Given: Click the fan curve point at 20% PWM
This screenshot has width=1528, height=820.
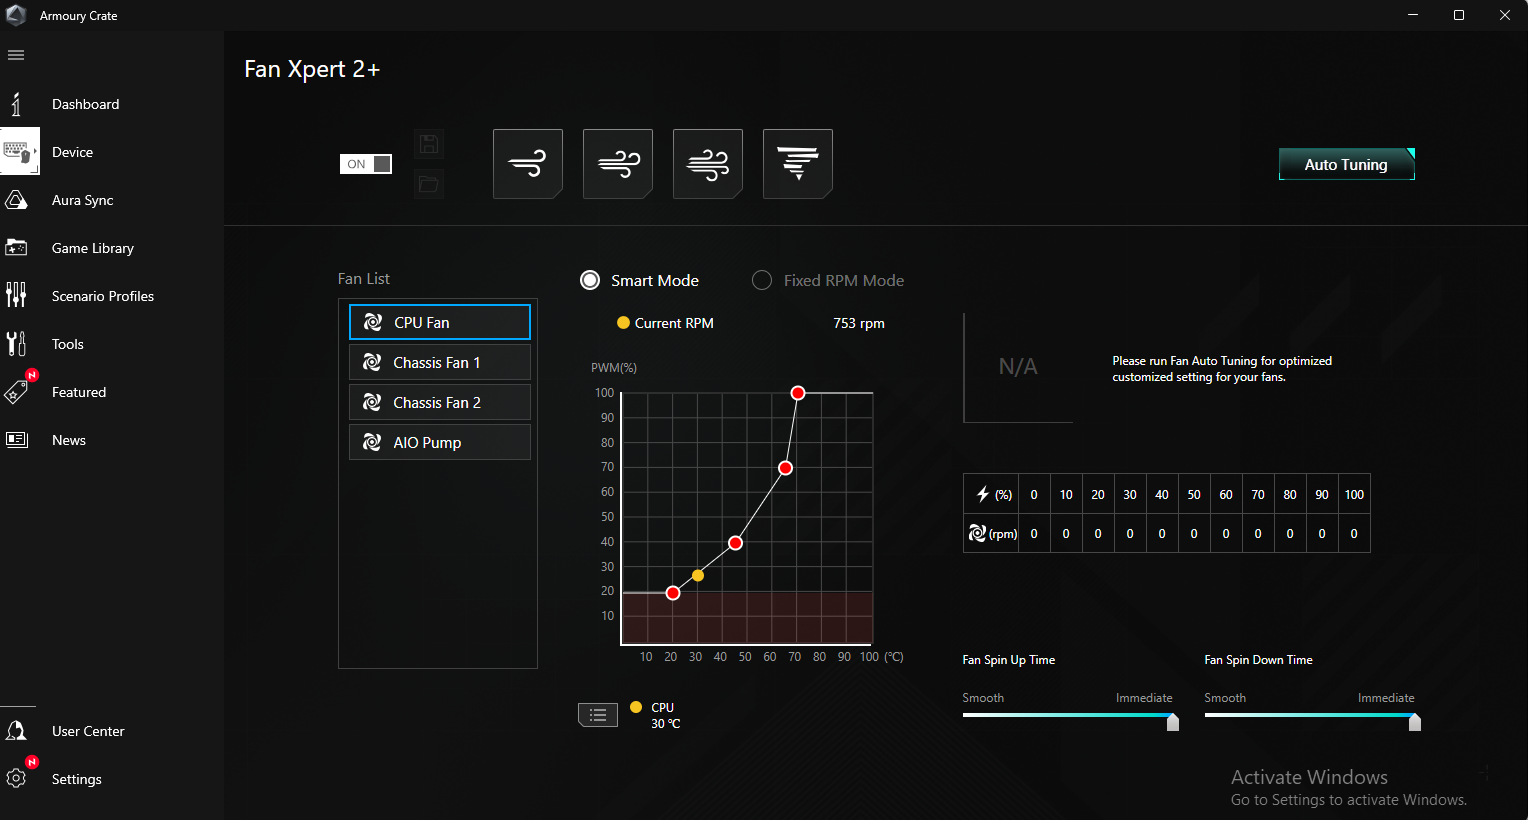Looking at the screenshot, I should click(x=673, y=593).
